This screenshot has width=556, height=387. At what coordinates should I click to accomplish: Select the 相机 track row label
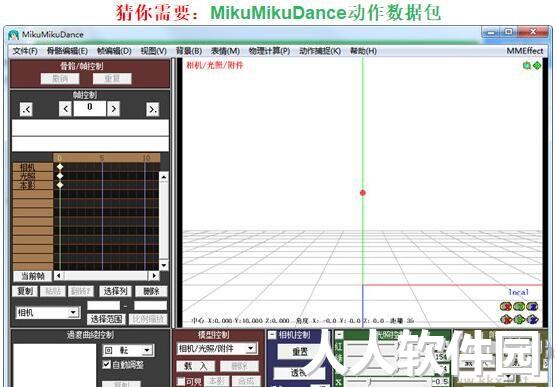(x=33, y=167)
